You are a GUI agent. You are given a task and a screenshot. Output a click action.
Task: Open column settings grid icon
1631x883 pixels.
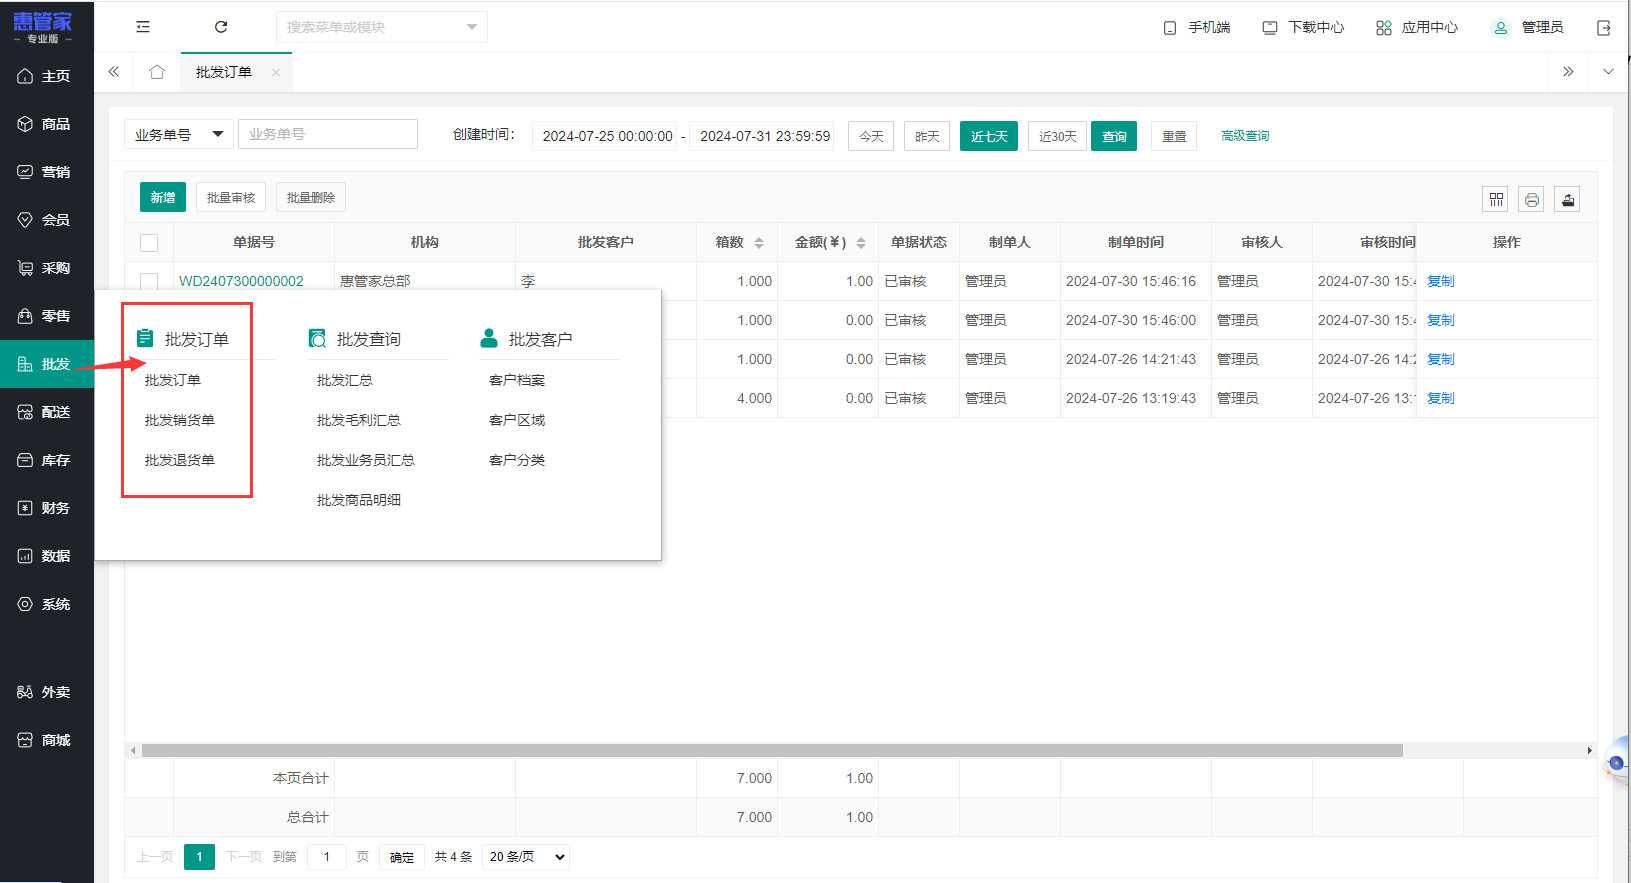click(1496, 200)
